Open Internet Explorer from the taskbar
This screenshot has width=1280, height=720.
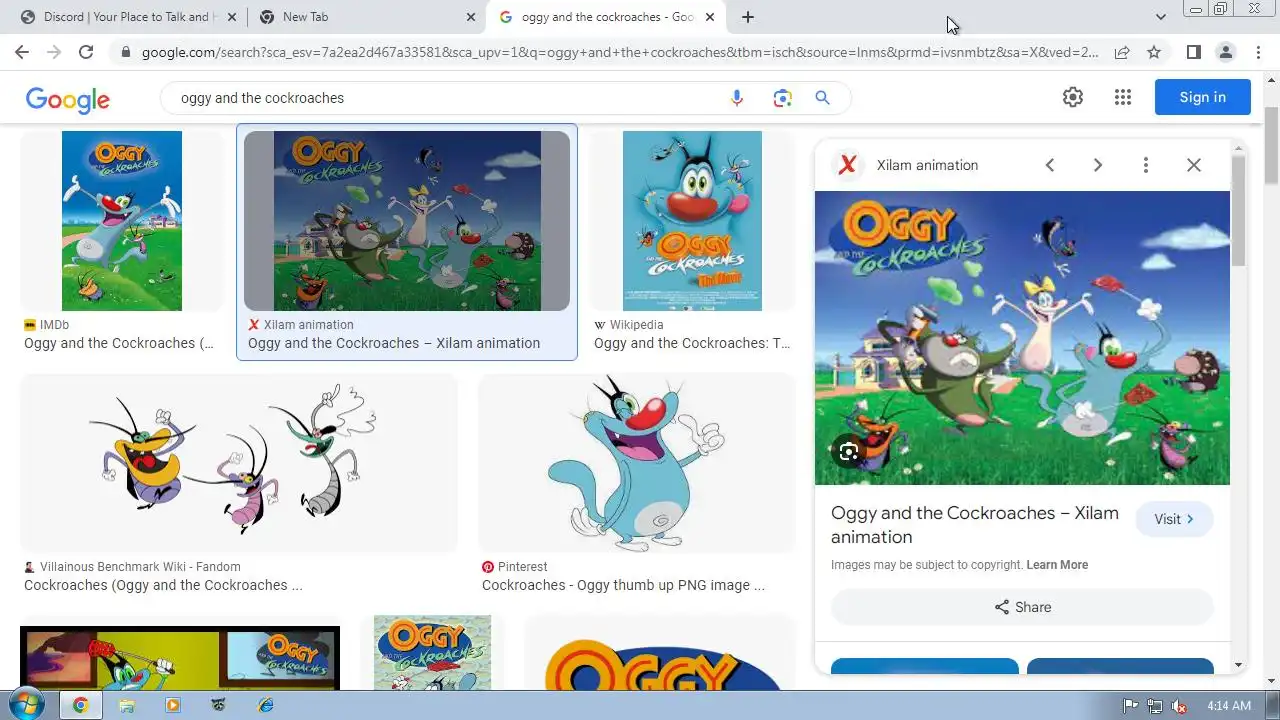[x=265, y=705]
